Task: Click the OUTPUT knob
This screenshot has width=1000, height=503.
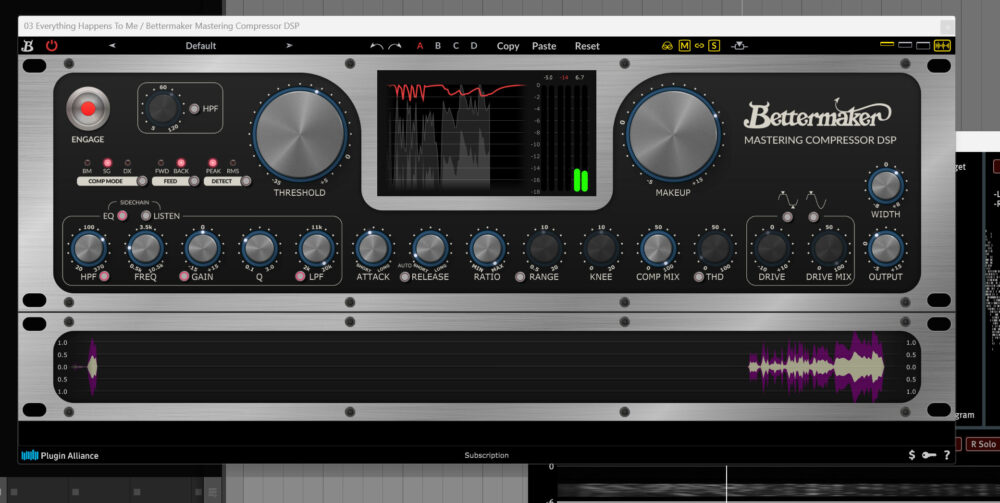Action: 886,249
